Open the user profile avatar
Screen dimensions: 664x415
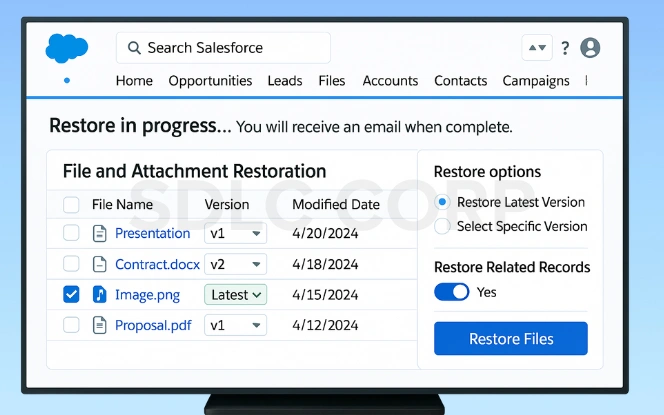pyautogui.click(x=590, y=47)
